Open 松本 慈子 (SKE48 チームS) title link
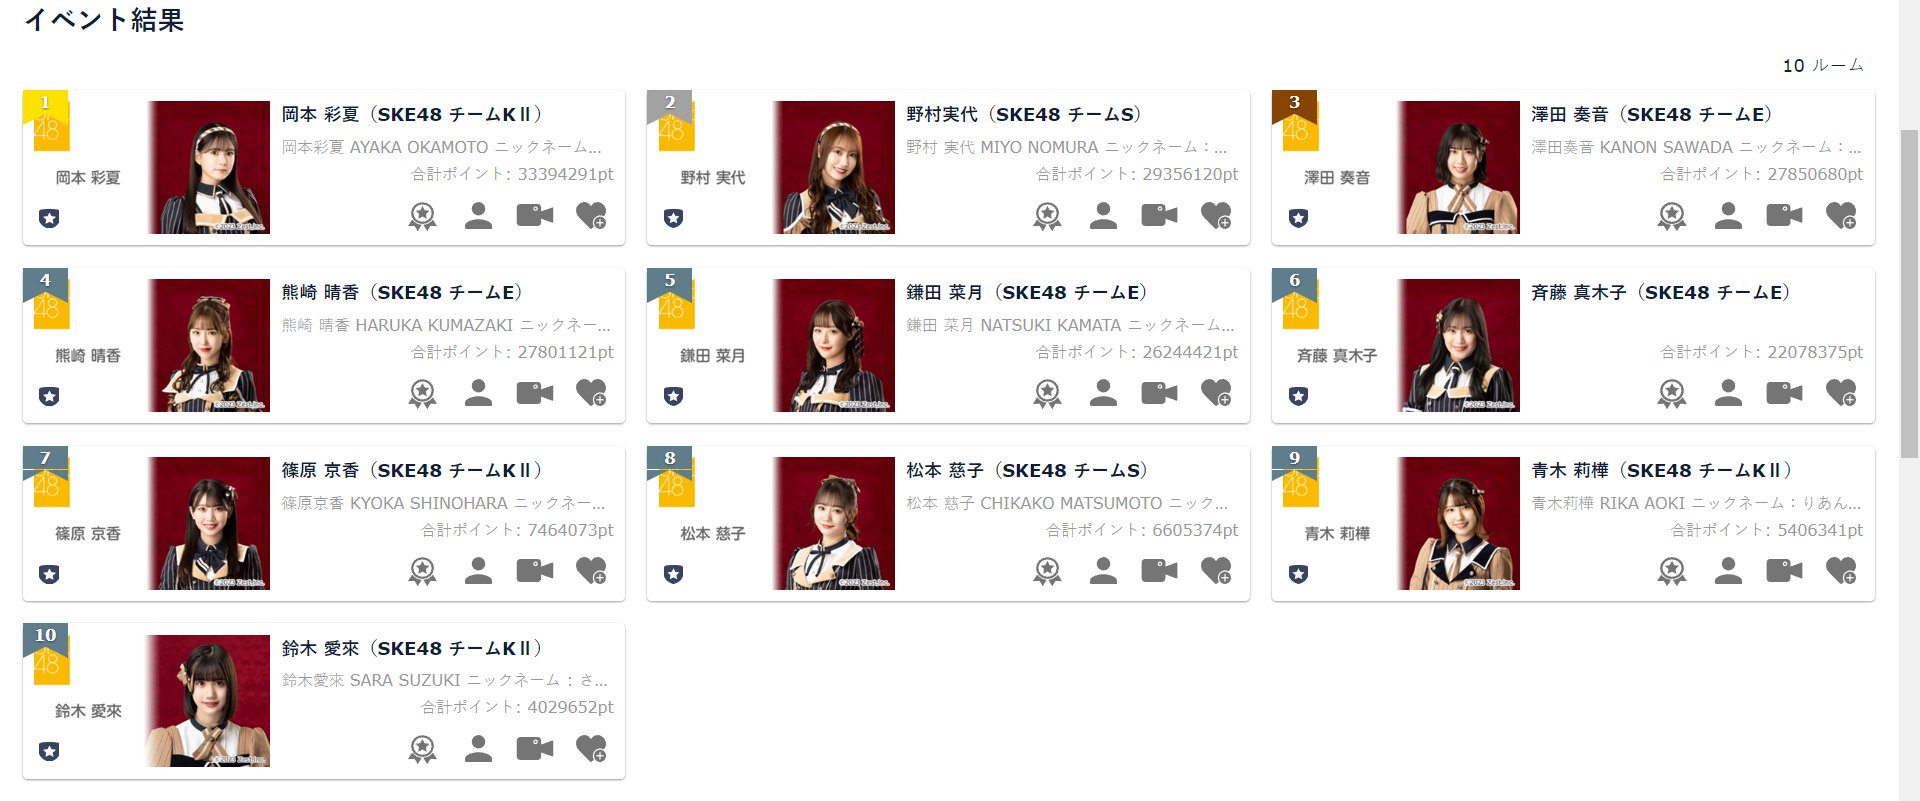 pyautogui.click(x=1027, y=471)
